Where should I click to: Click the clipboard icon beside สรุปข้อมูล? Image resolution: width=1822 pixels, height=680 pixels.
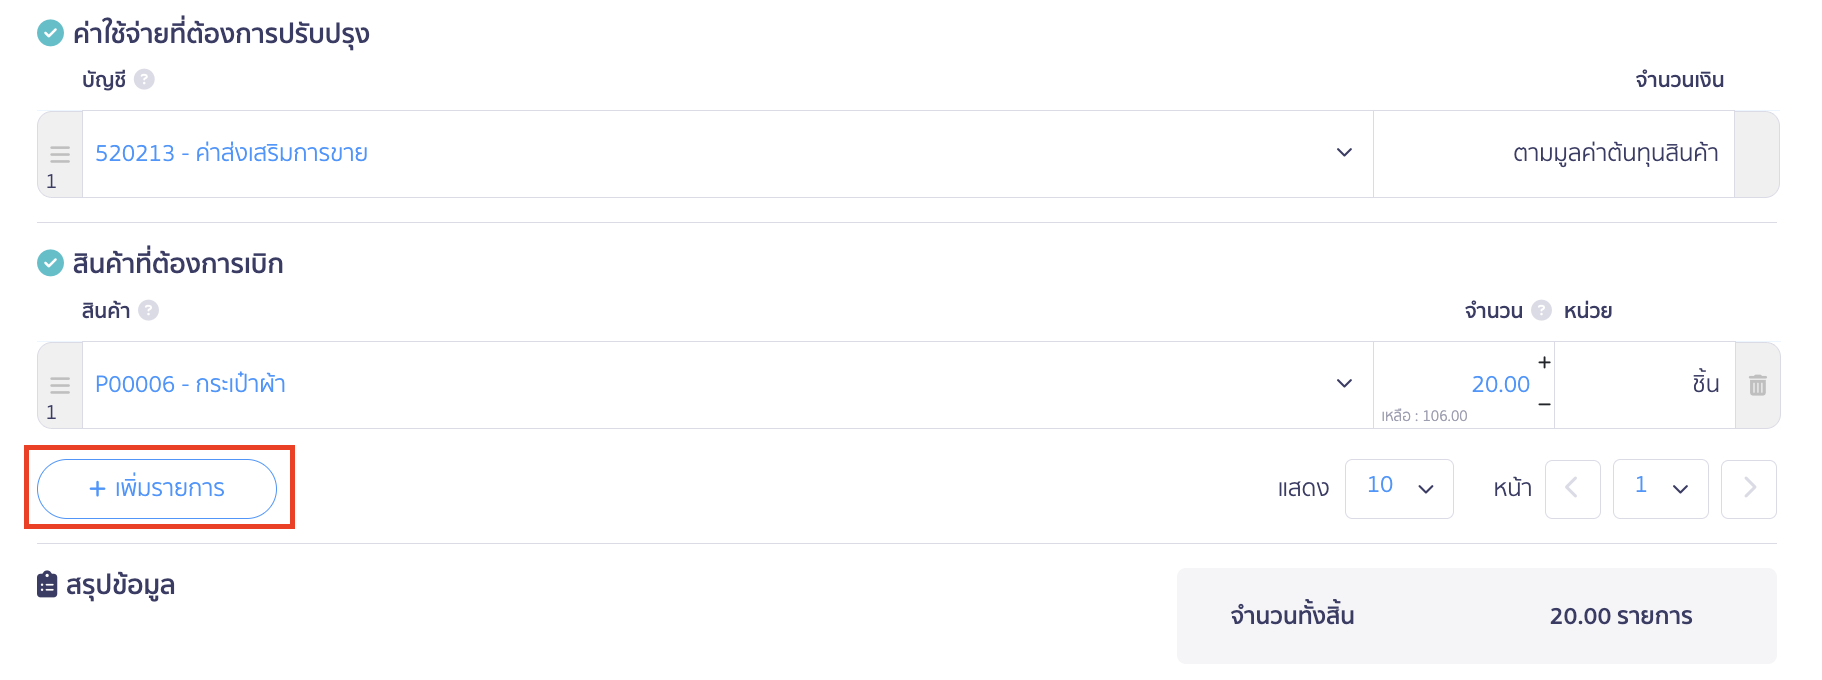click(x=47, y=584)
